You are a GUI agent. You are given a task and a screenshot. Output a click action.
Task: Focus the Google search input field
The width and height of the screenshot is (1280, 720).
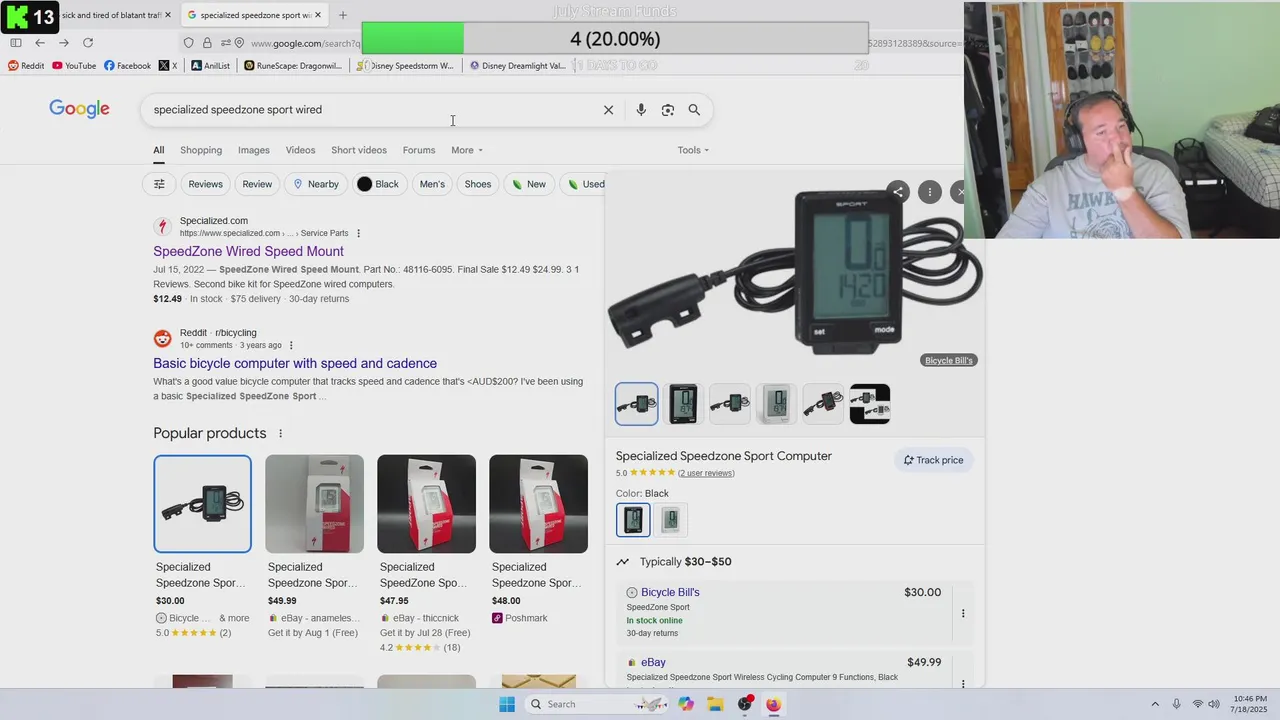tap(370, 110)
